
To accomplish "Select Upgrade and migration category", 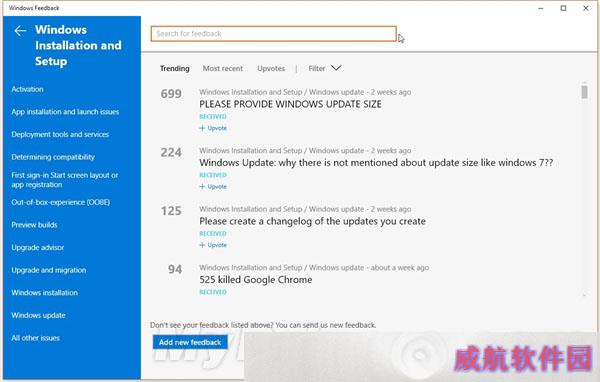I will coord(49,270).
